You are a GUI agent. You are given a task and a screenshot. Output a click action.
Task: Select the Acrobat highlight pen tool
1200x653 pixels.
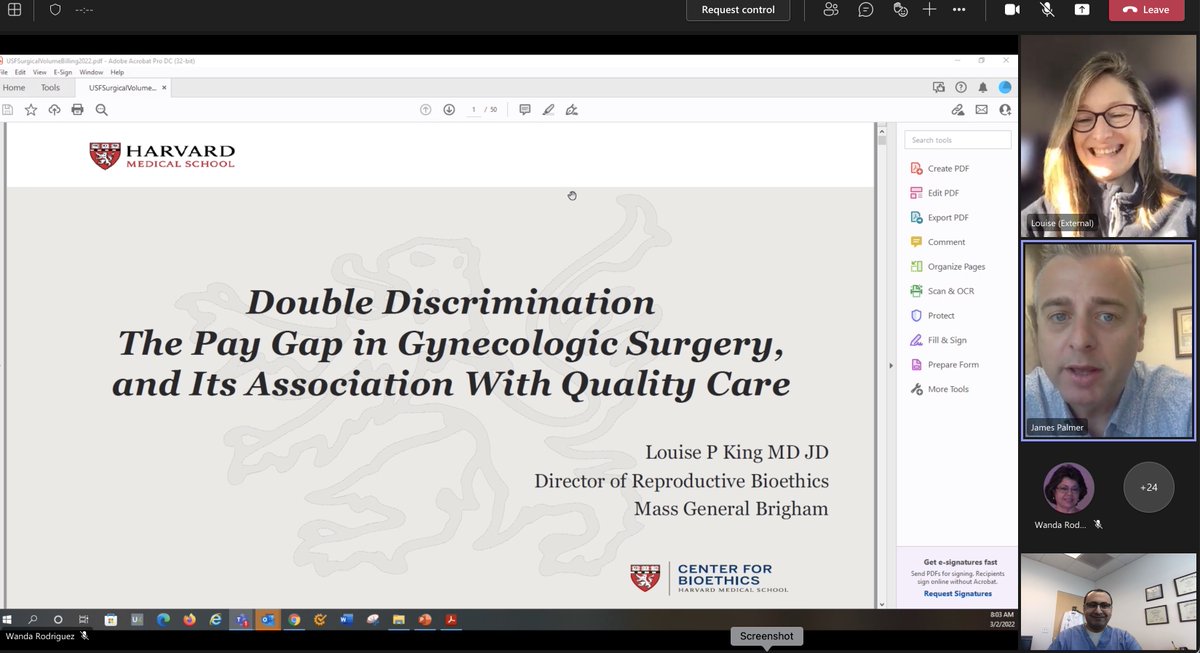click(548, 110)
